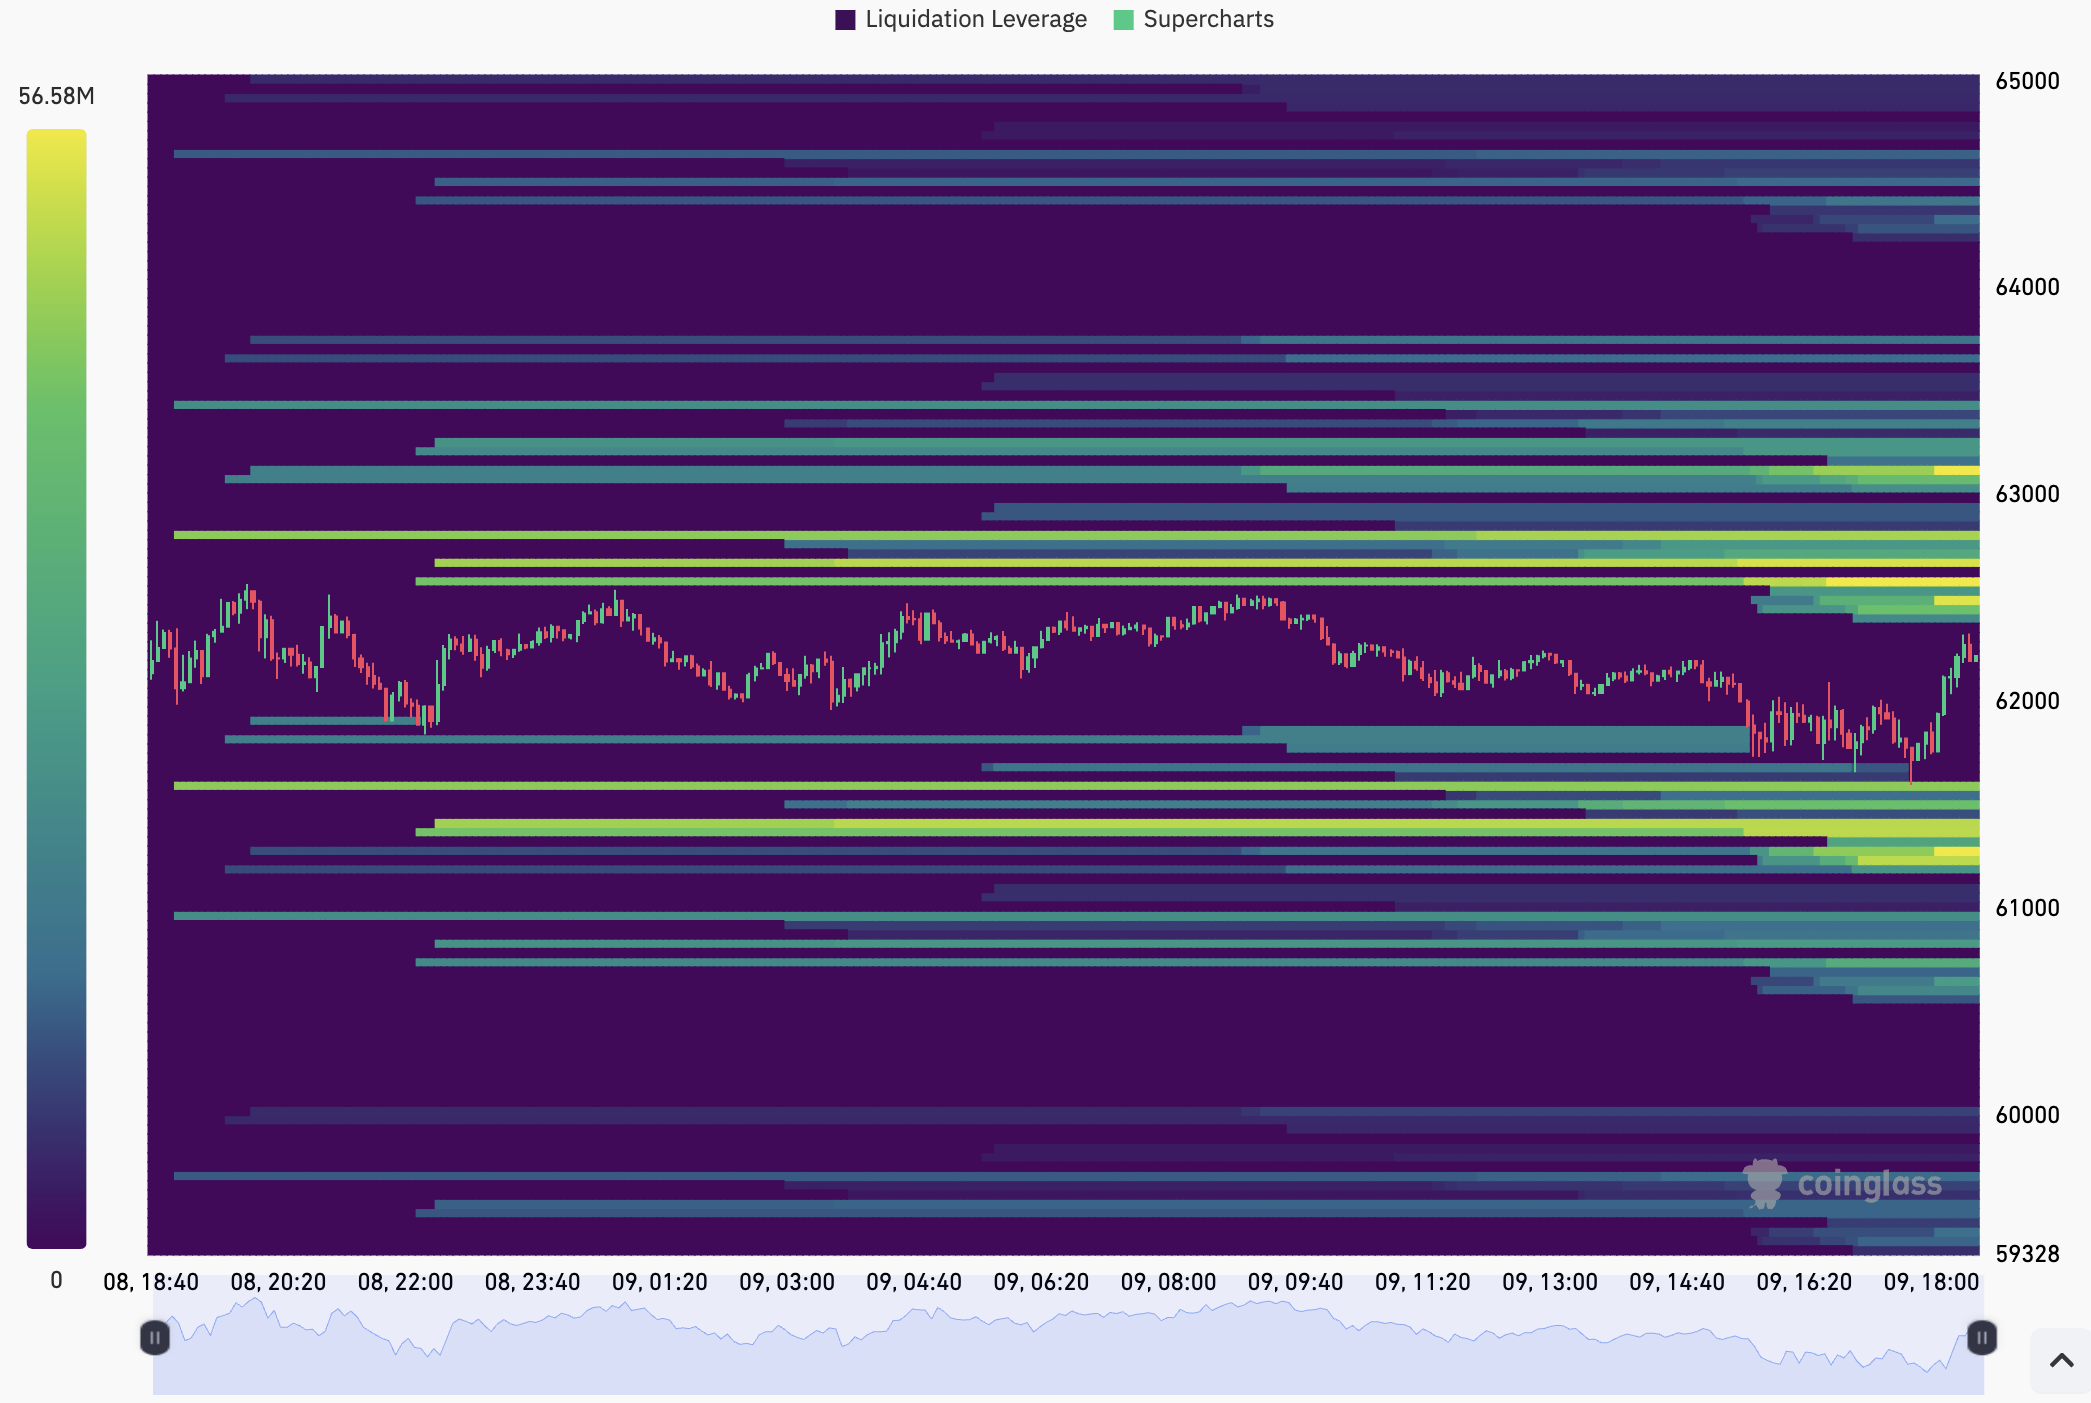Toggle the purple Liquidation Leverage legend swatch
The width and height of the screenshot is (2091, 1403).
845,20
